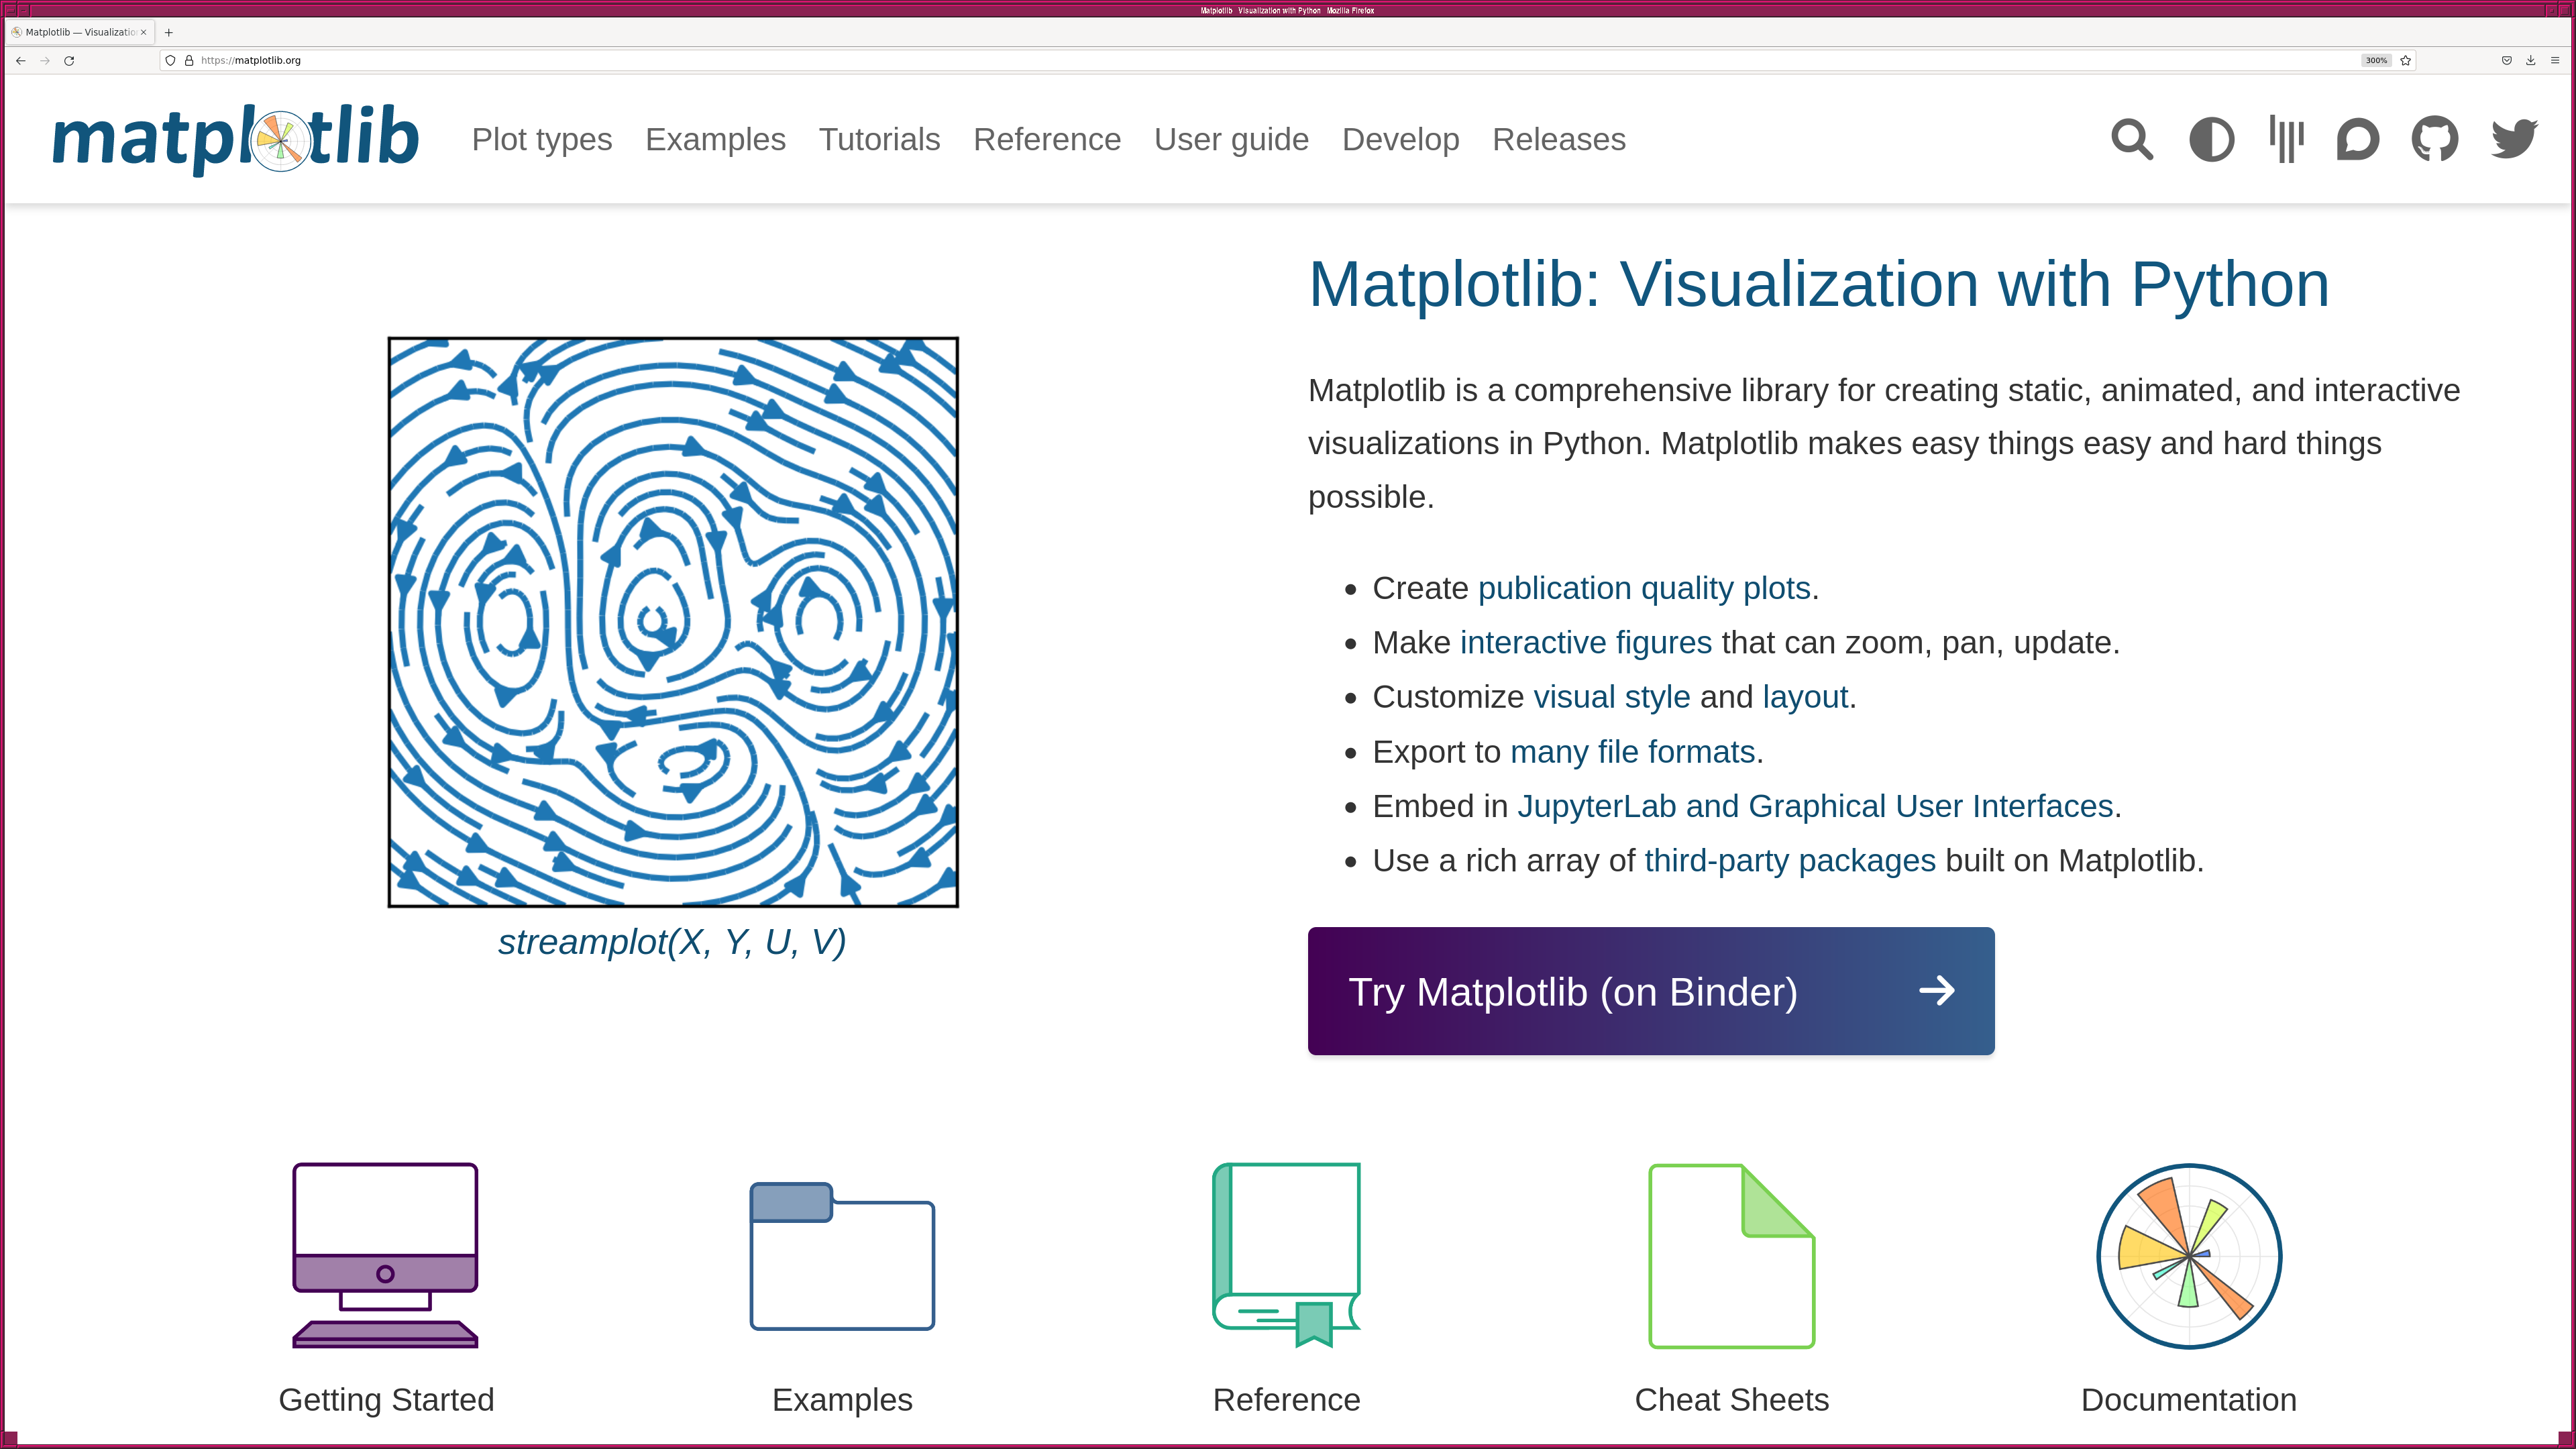The width and height of the screenshot is (2576, 1449).
Task: Click the Reference book icon
Action: (1286, 1255)
